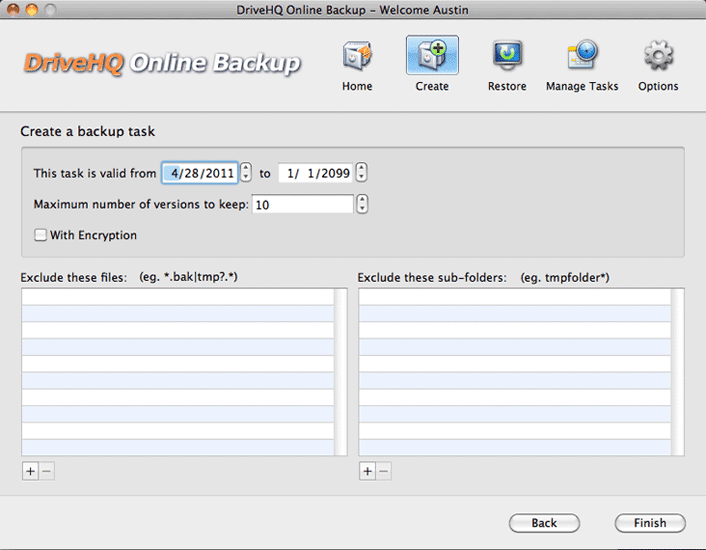The height and width of the screenshot is (550, 706).
Task: Click the Exclude these sub-folders list scrollbar
Action: tap(678, 372)
